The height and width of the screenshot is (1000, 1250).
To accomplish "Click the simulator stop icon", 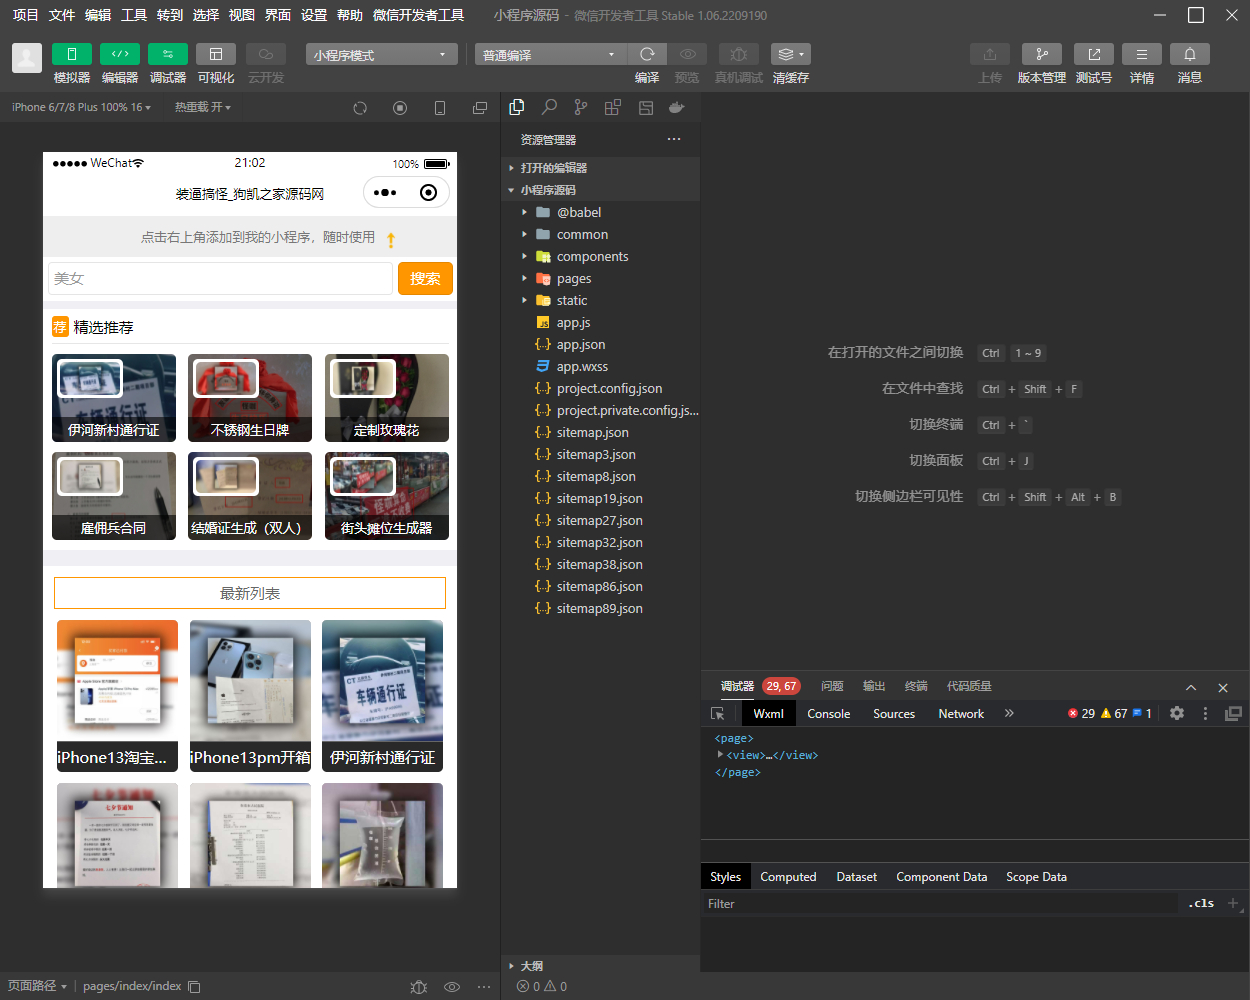I will (400, 107).
